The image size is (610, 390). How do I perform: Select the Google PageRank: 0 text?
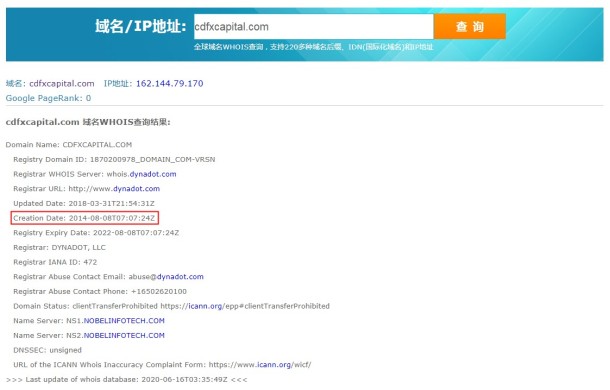point(48,98)
